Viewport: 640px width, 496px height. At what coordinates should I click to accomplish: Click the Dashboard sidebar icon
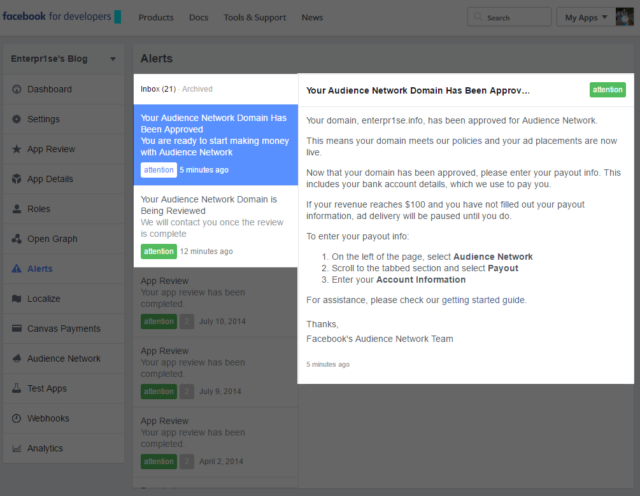[17, 89]
